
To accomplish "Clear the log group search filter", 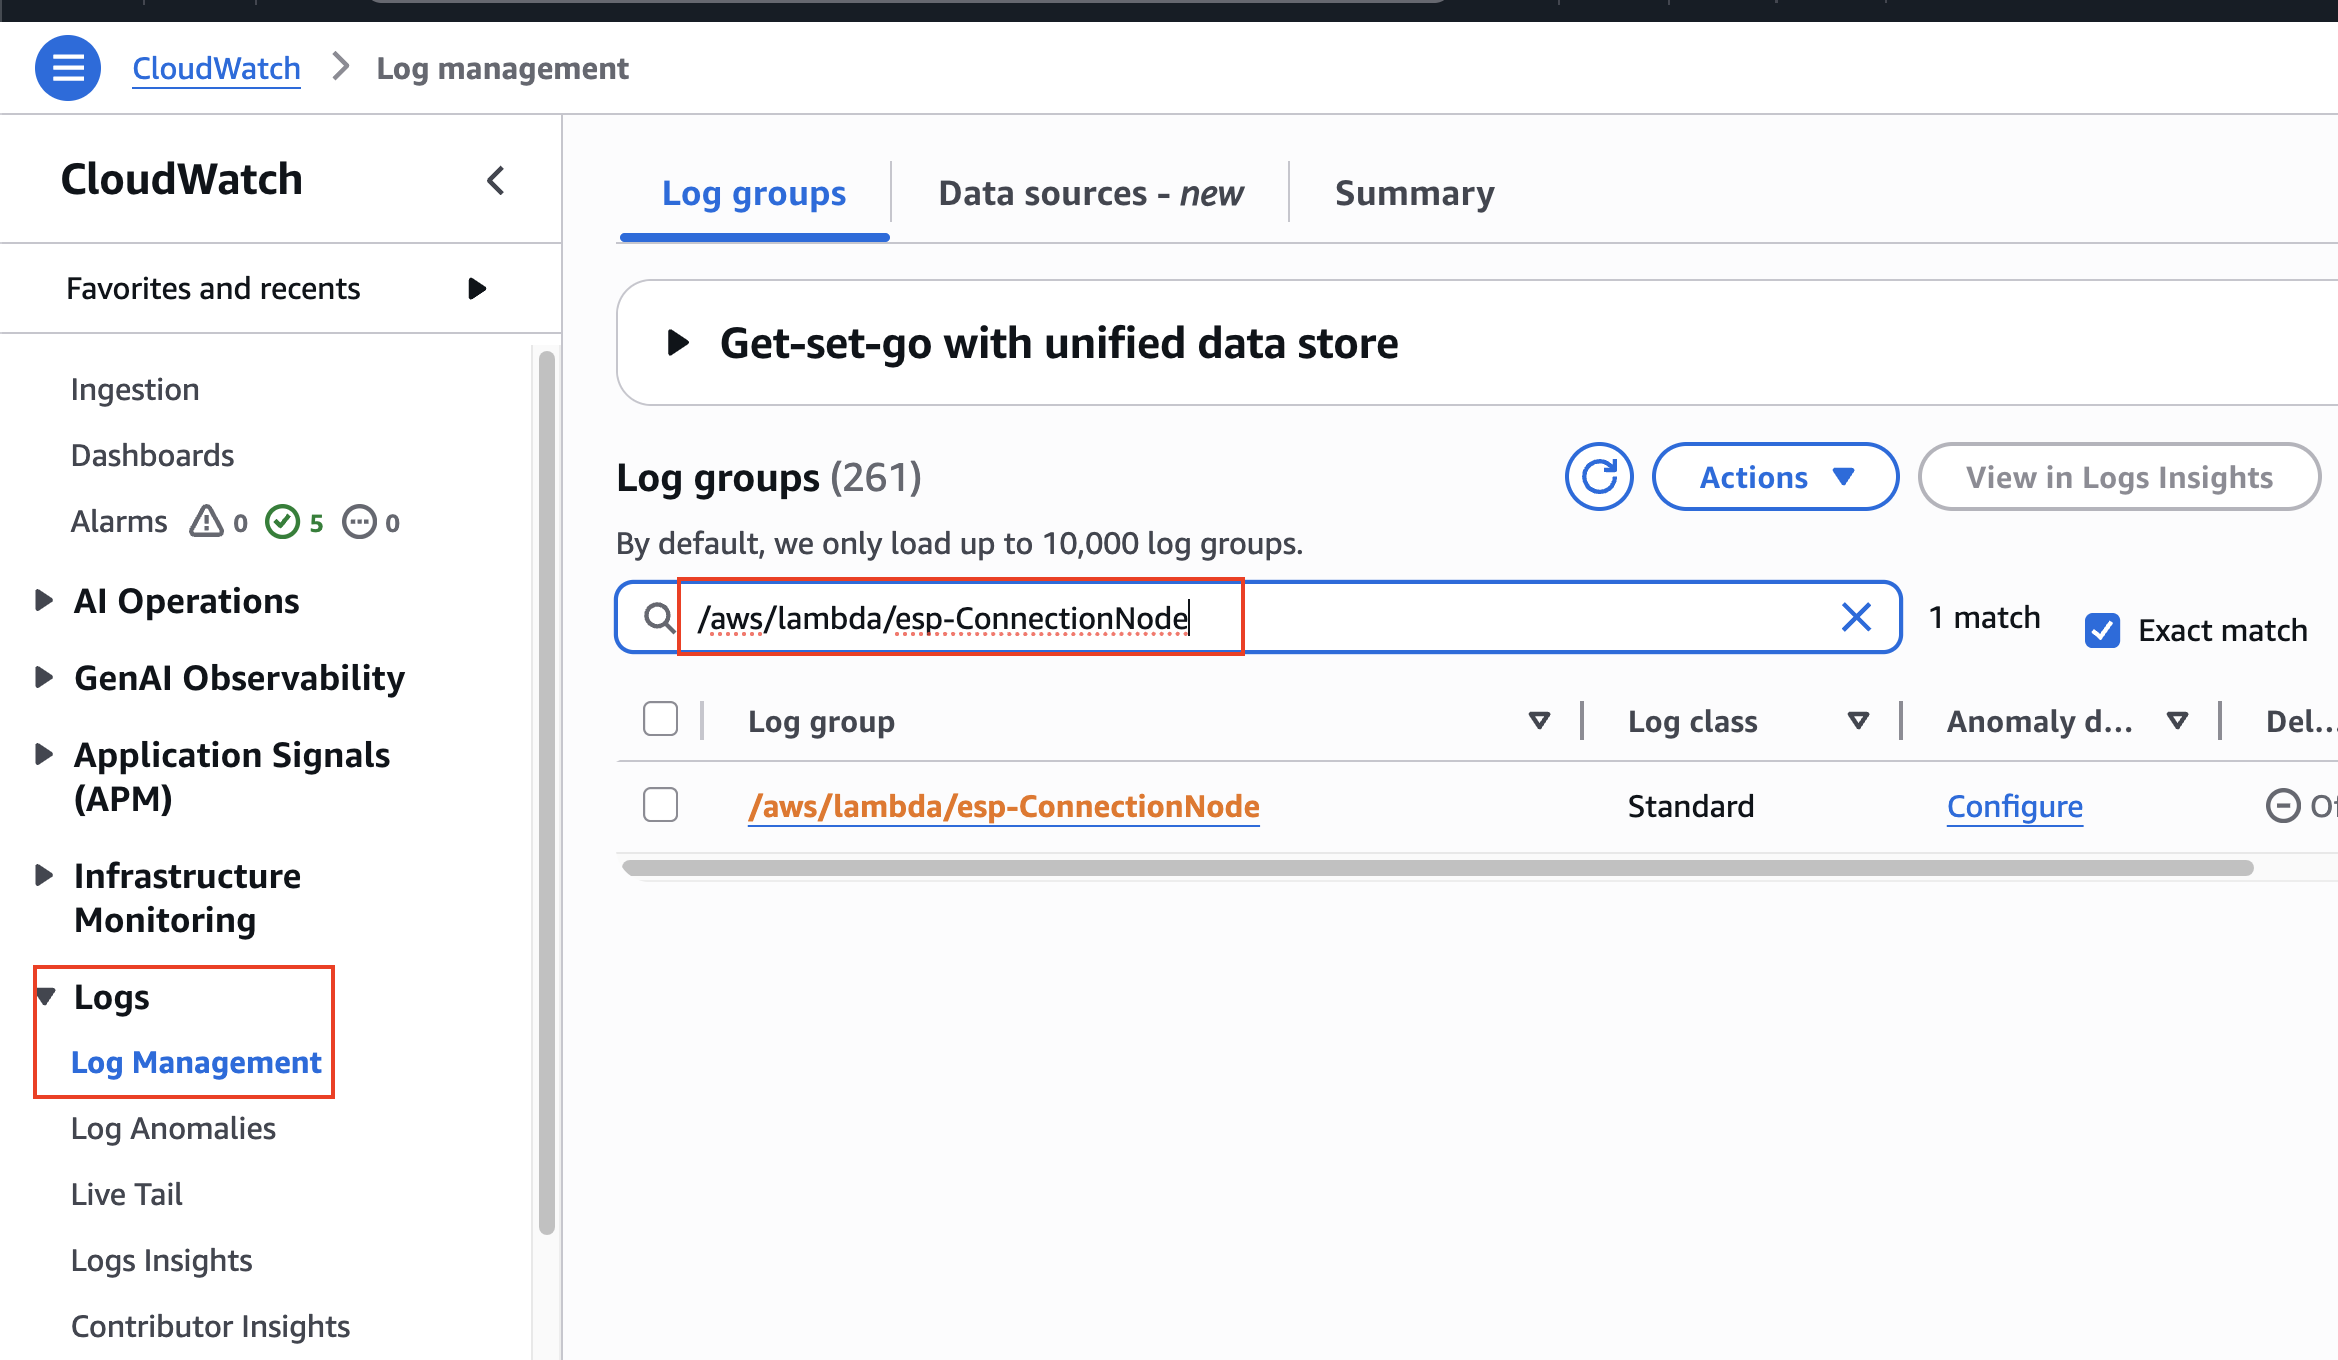I will (1856, 617).
